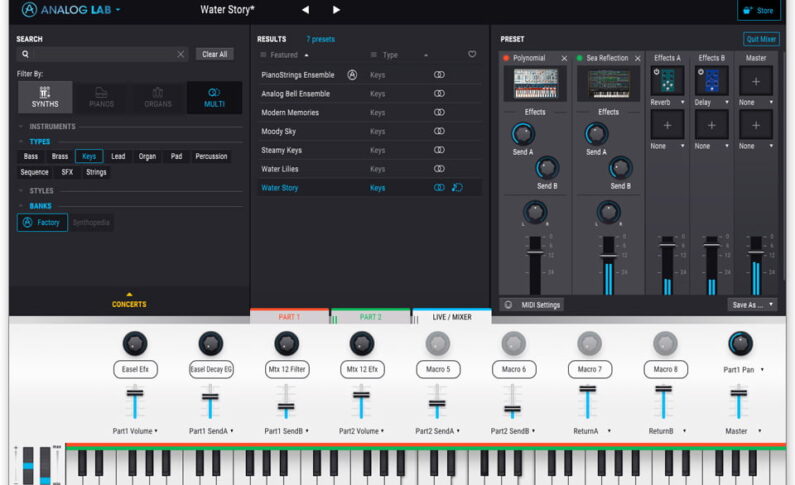
Task: Sort results by Featured column
Action: click(x=284, y=55)
